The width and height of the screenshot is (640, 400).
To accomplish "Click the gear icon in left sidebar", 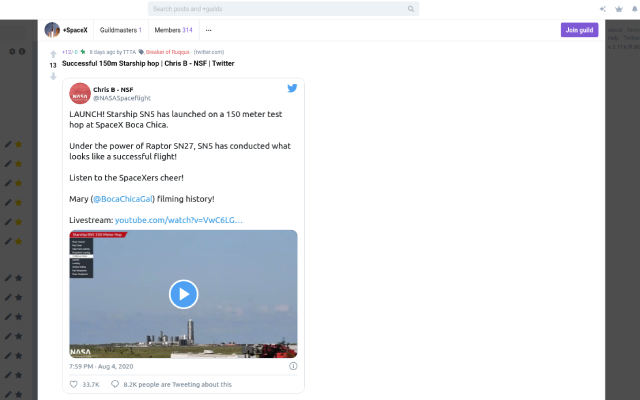I will (12, 51).
